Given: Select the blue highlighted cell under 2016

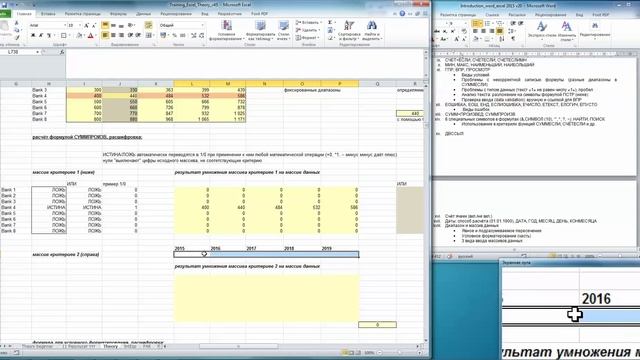Looking at the screenshot, I should 228,254.
